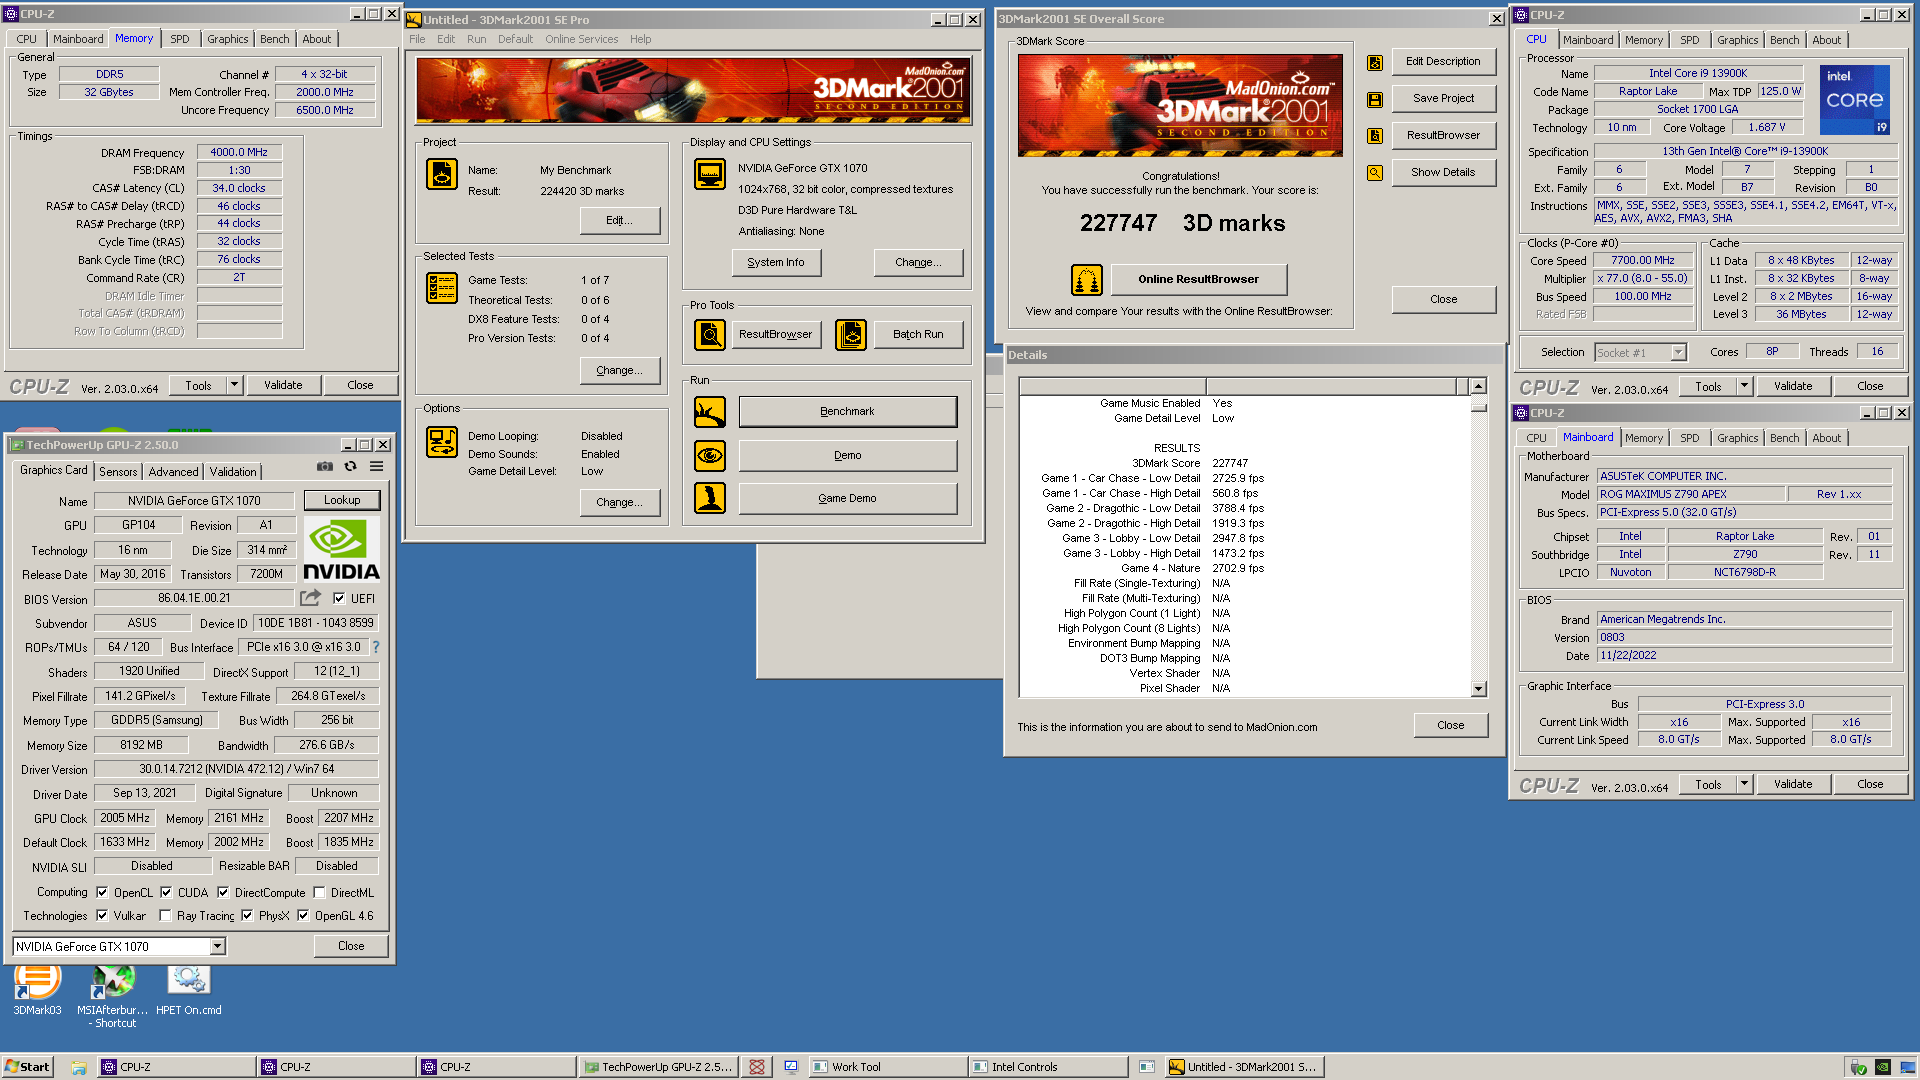Click the Edit... button under Project
This screenshot has height=1080, width=1920.
pyautogui.click(x=619, y=220)
